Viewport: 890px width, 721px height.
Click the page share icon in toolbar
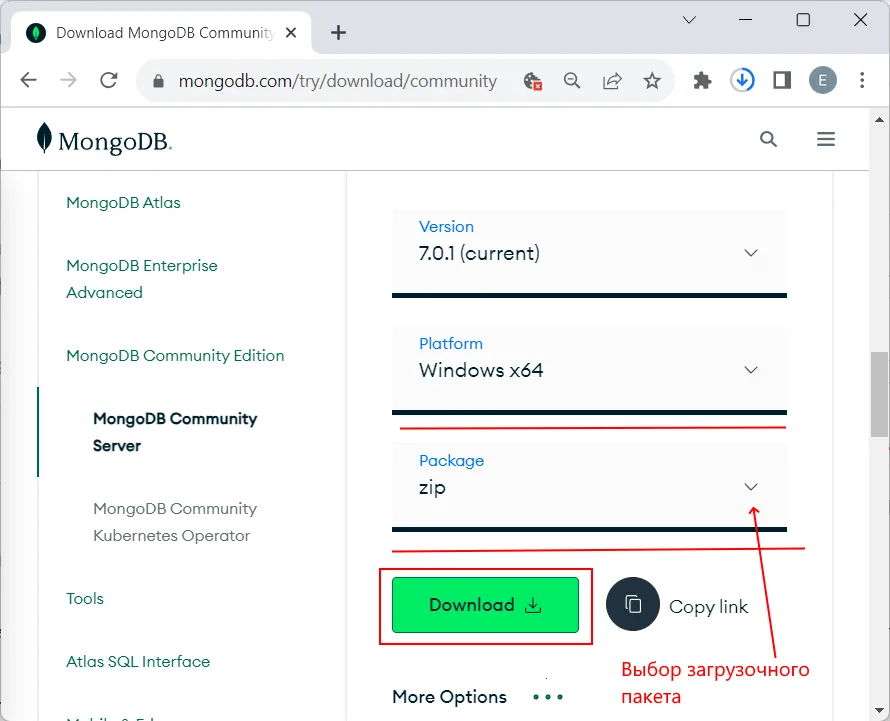click(612, 80)
